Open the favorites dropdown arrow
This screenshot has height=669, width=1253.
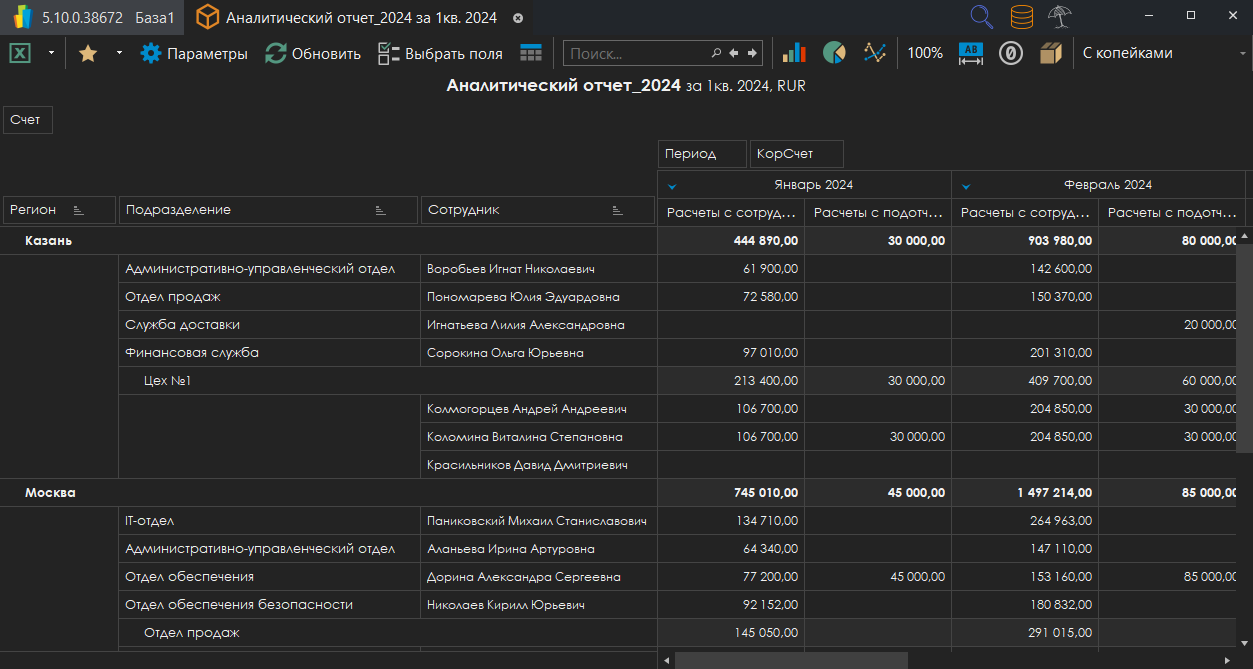point(119,53)
